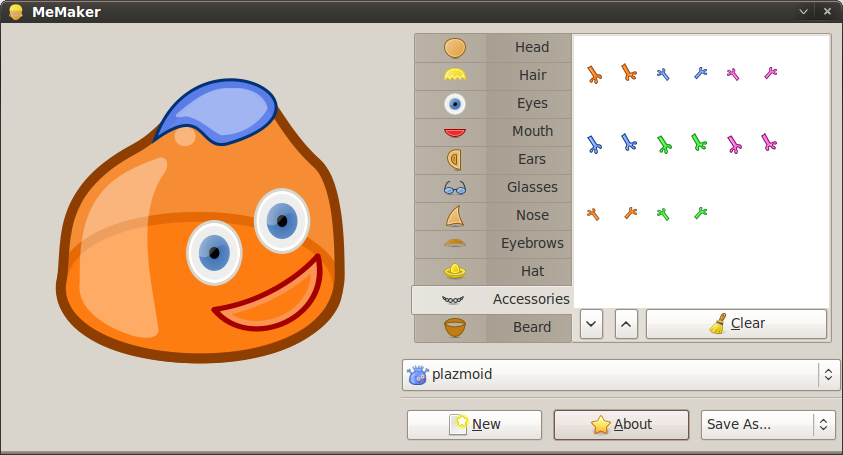Open the Beard category tab
Viewport: 843px width, 455px height.
493,327
